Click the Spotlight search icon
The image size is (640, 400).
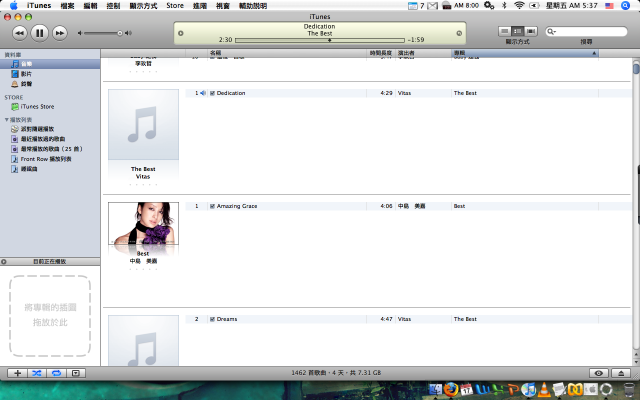(x=625, y=6)
